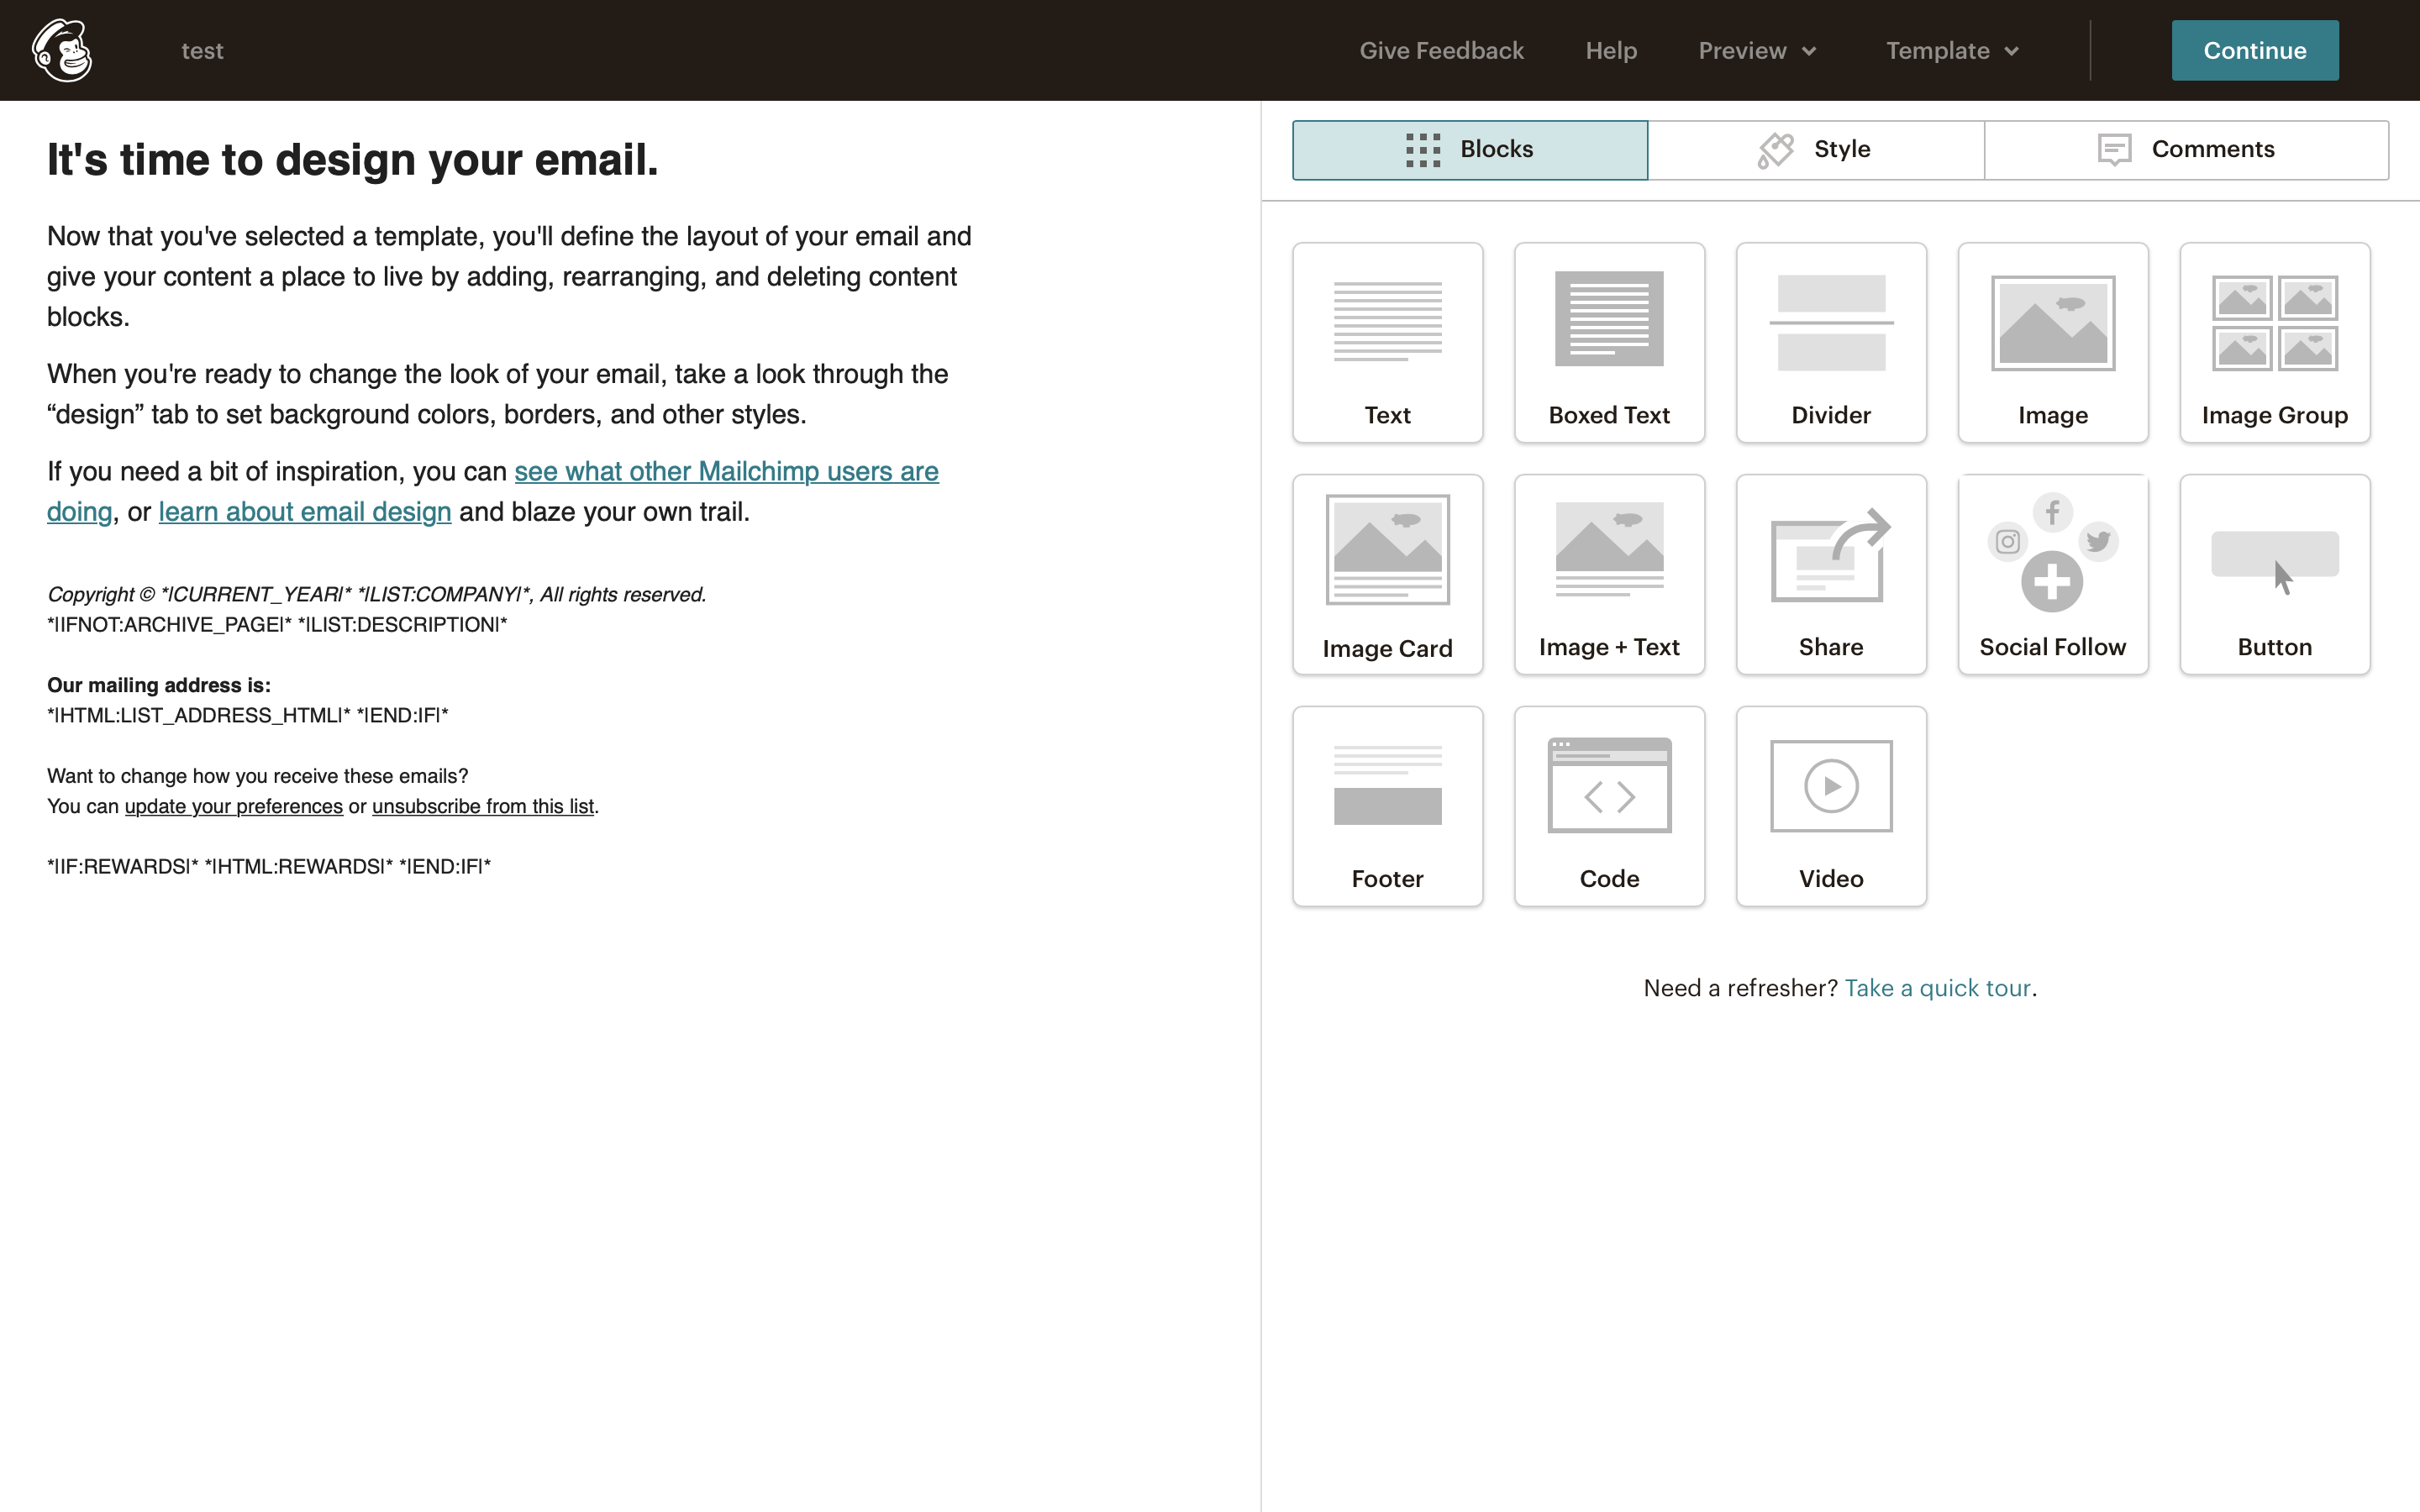The height and width of the screenshot is (1512, 2420).
Task: Click 'Want to change how you receive these emails?'
Action: (258, 776)
